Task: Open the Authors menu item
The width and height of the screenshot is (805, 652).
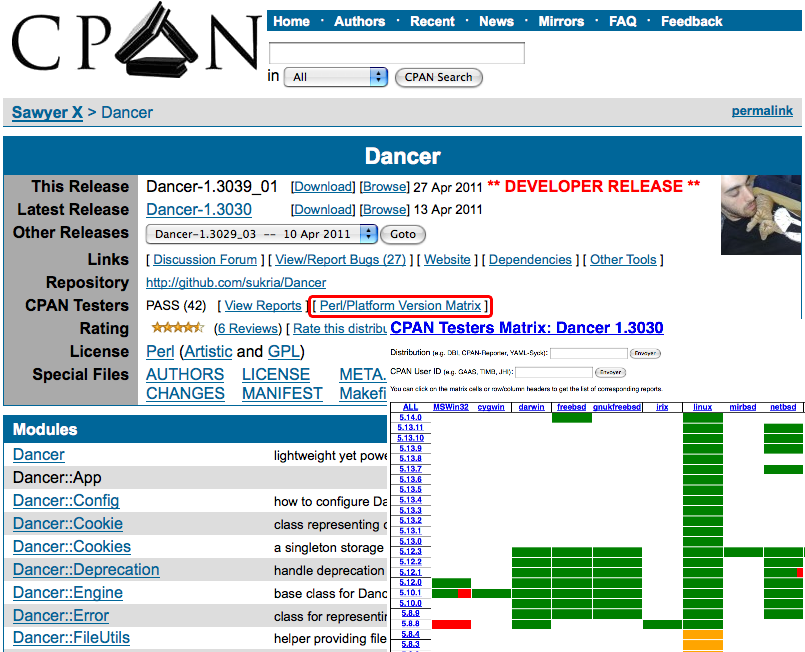Action: [x=359, y=21]
